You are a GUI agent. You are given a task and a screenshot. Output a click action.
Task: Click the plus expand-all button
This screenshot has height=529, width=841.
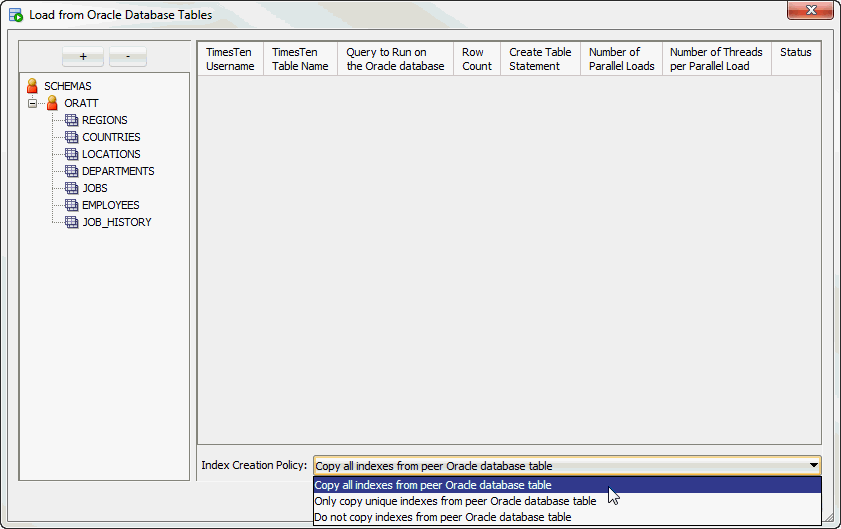coord(83,56)
